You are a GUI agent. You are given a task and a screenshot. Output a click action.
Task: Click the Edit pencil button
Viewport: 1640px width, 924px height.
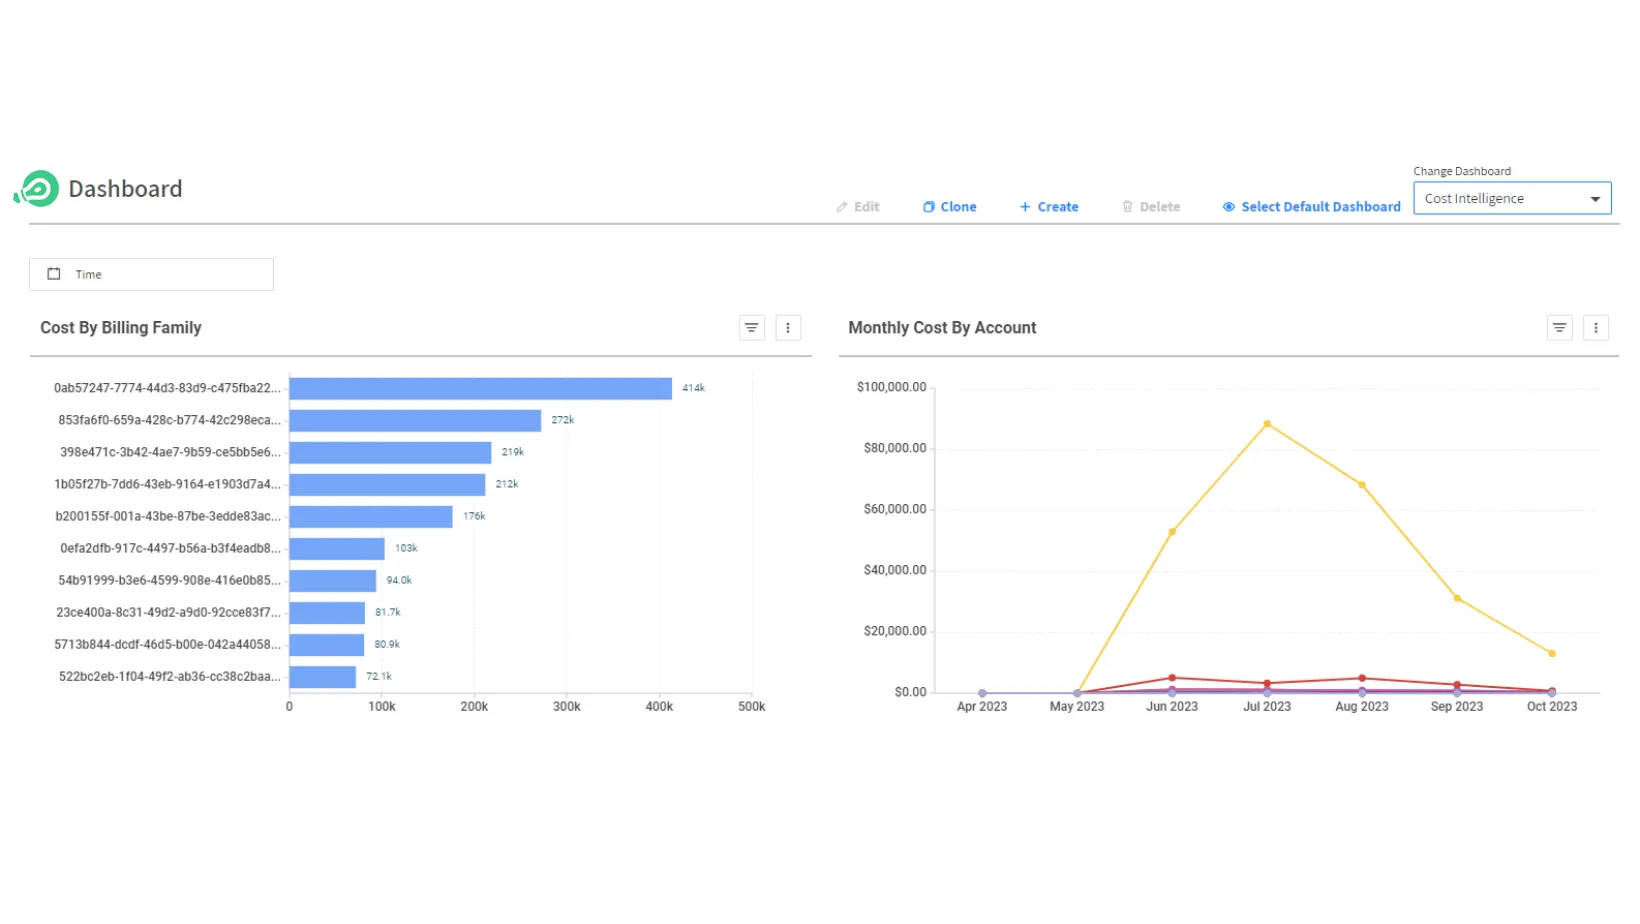point(858,207)
